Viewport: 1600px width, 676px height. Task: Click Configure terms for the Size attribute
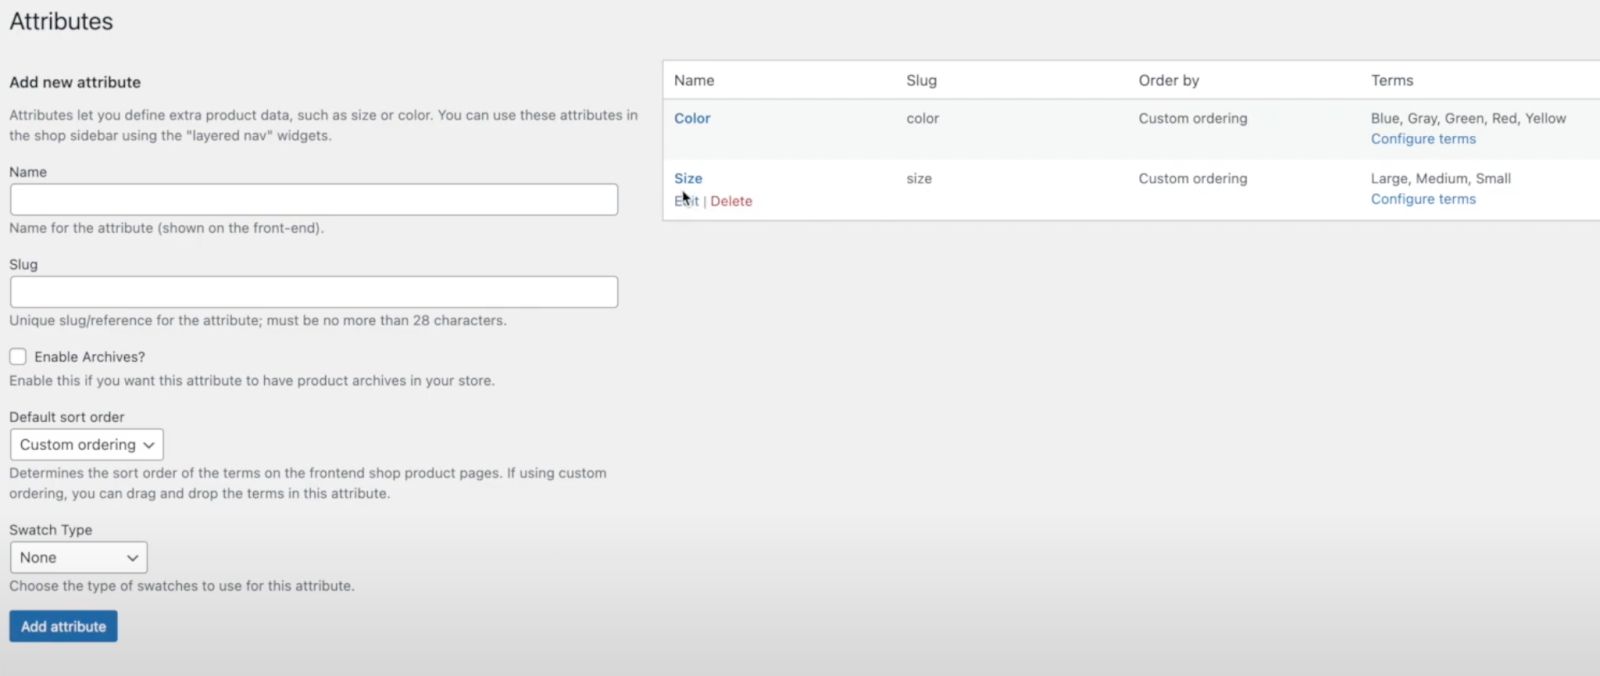point(1423,199)
